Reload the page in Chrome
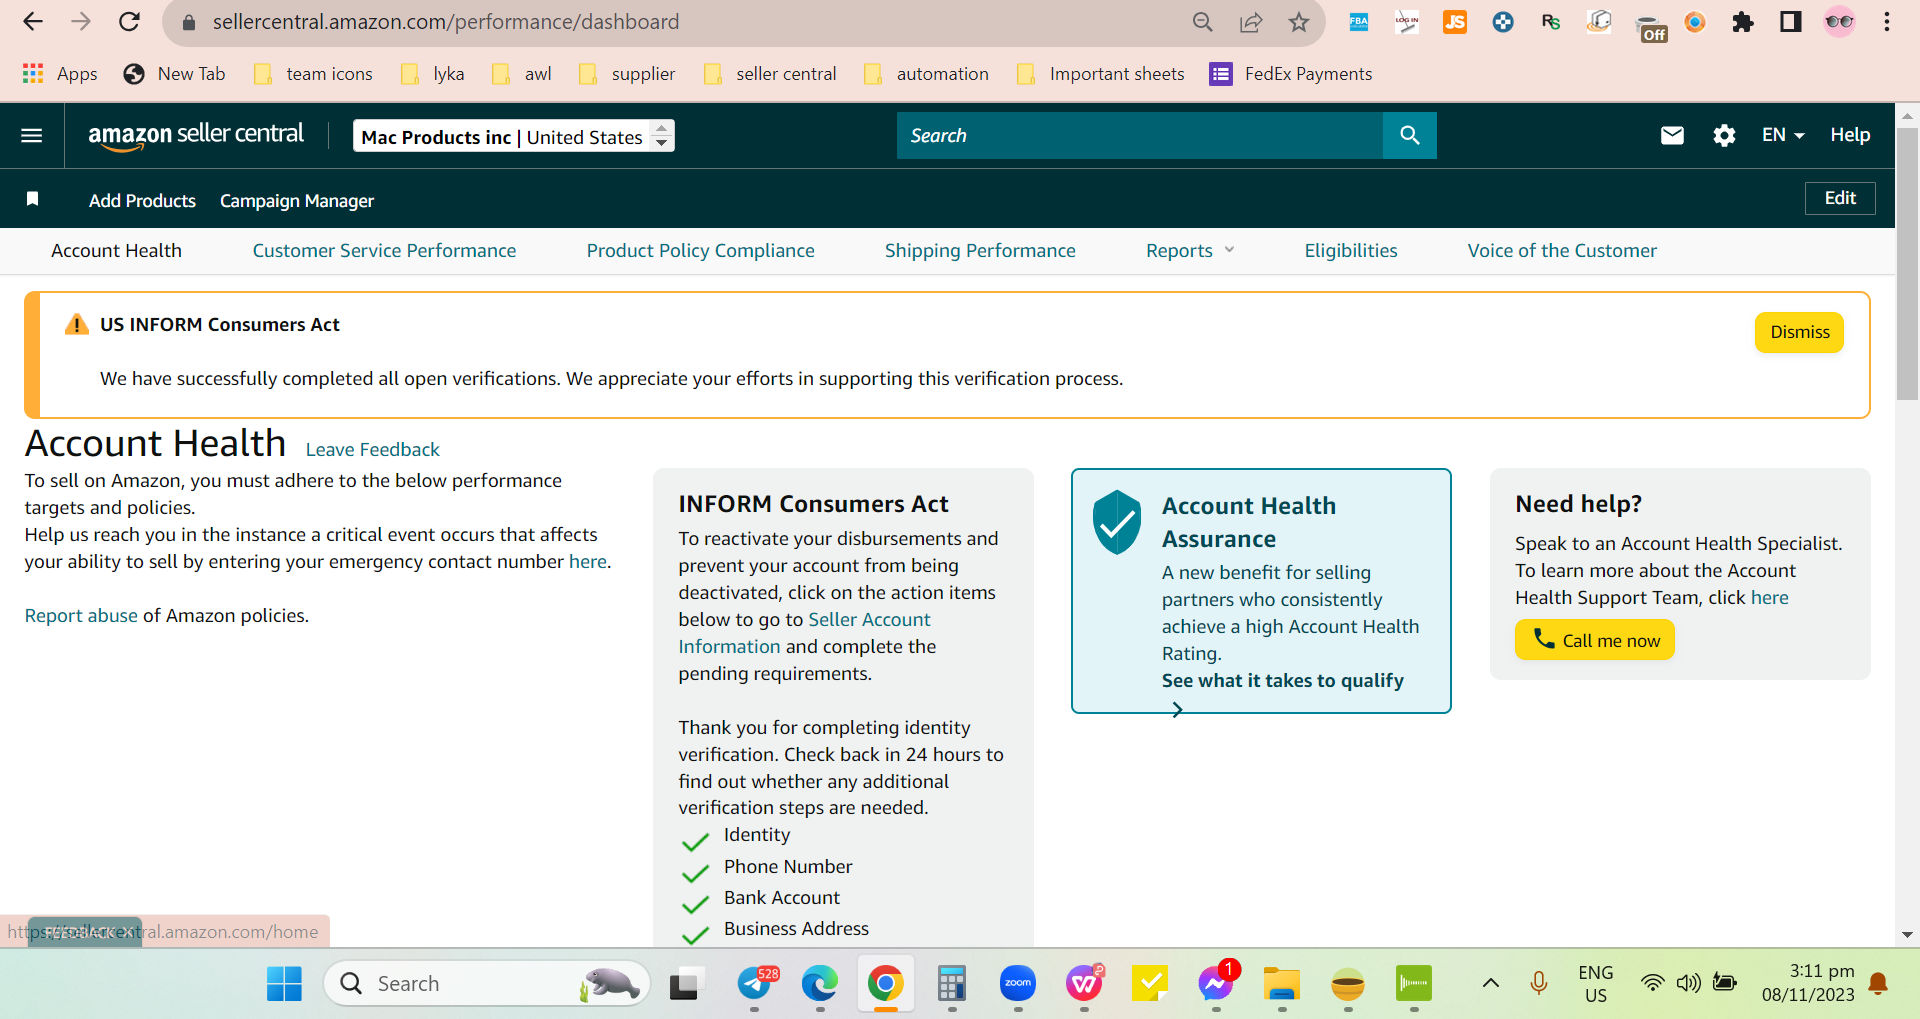1920x1019 pixels. coord(129,21)
